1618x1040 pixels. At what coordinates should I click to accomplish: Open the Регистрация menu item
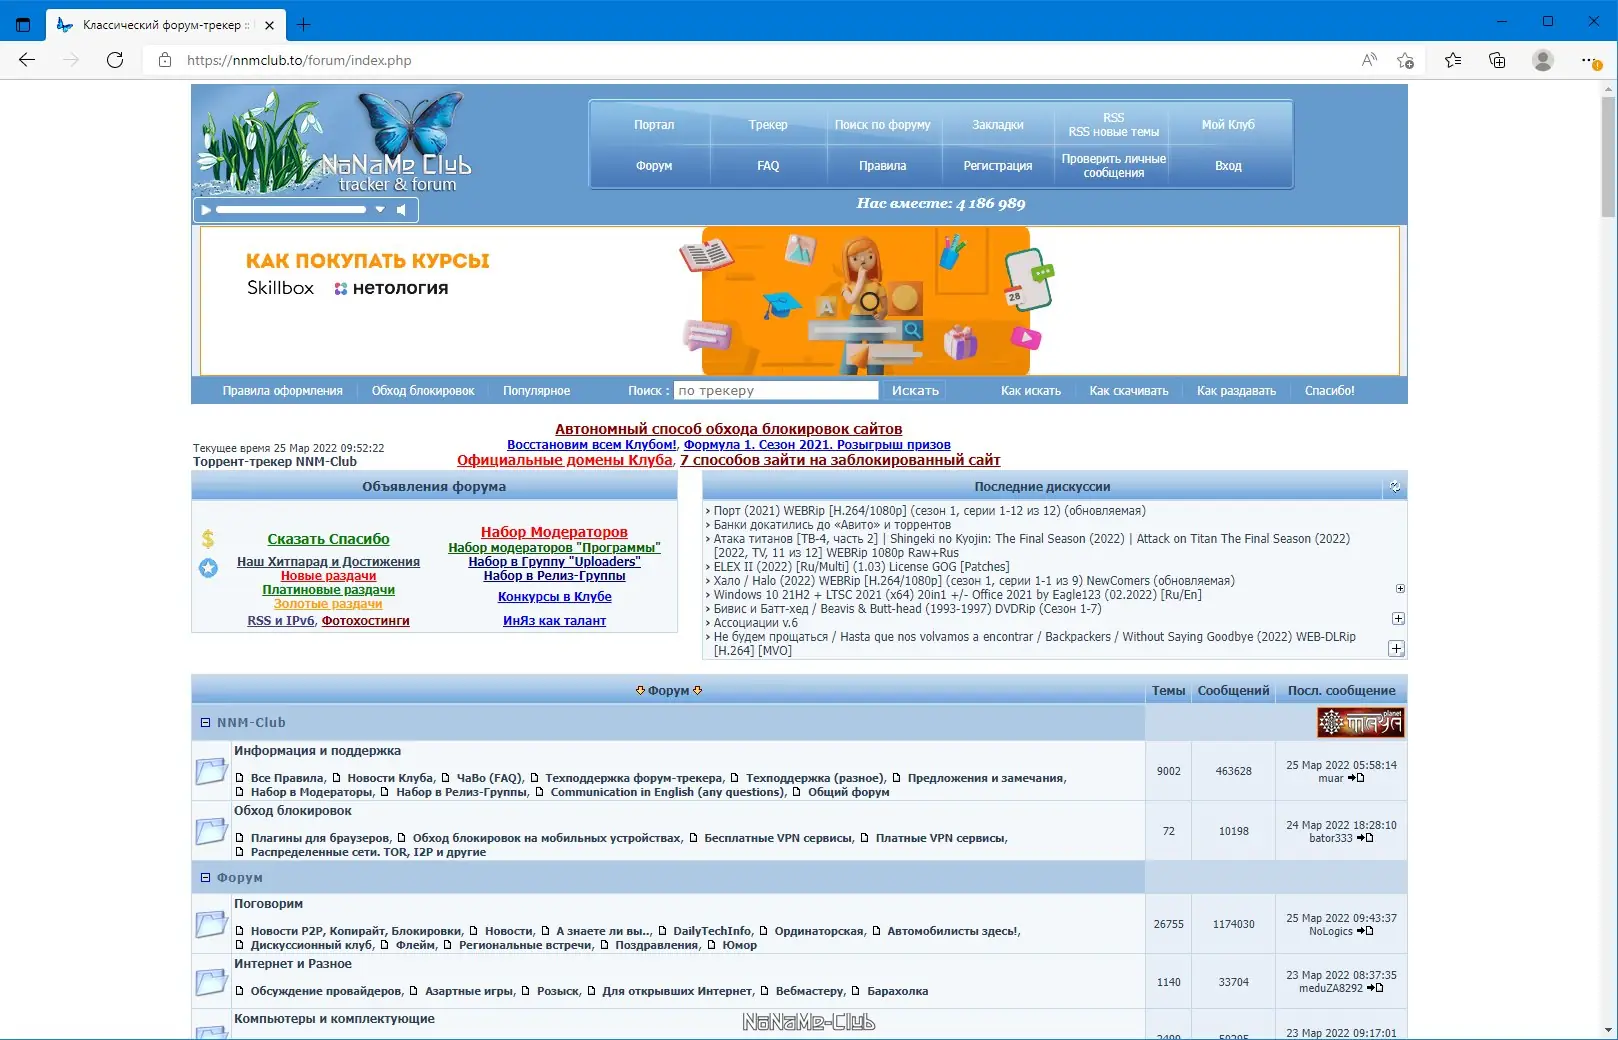(x=998, y=166)
